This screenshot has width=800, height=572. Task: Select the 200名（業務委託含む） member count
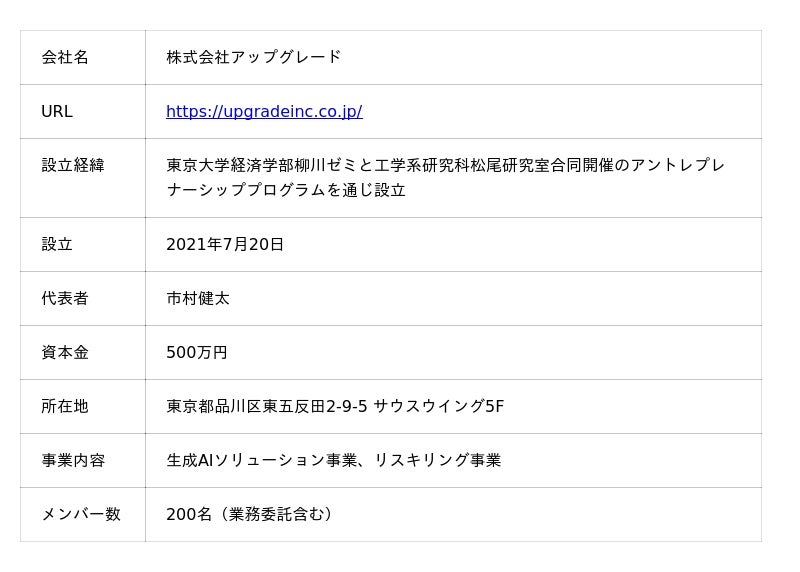click(249, 515)
